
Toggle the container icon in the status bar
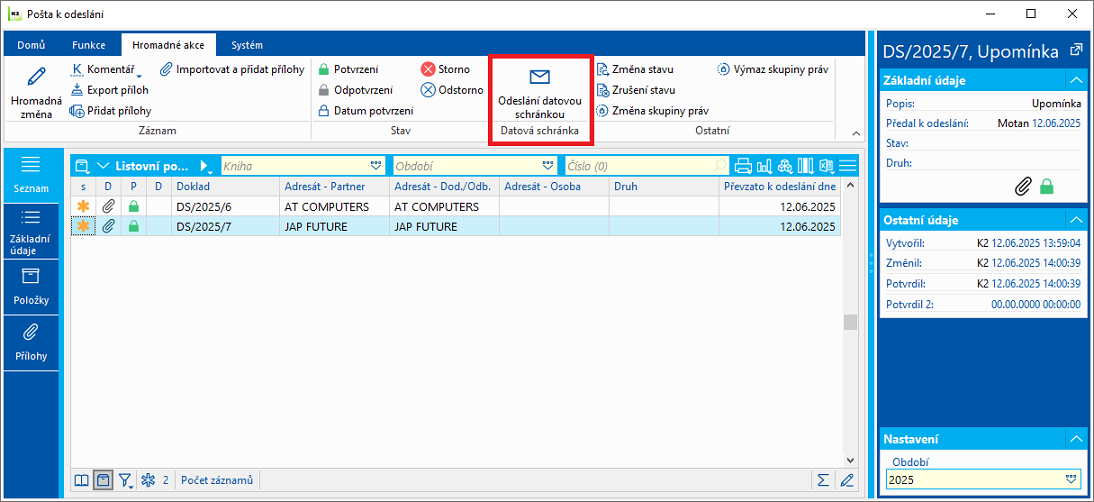click(103, 480)
